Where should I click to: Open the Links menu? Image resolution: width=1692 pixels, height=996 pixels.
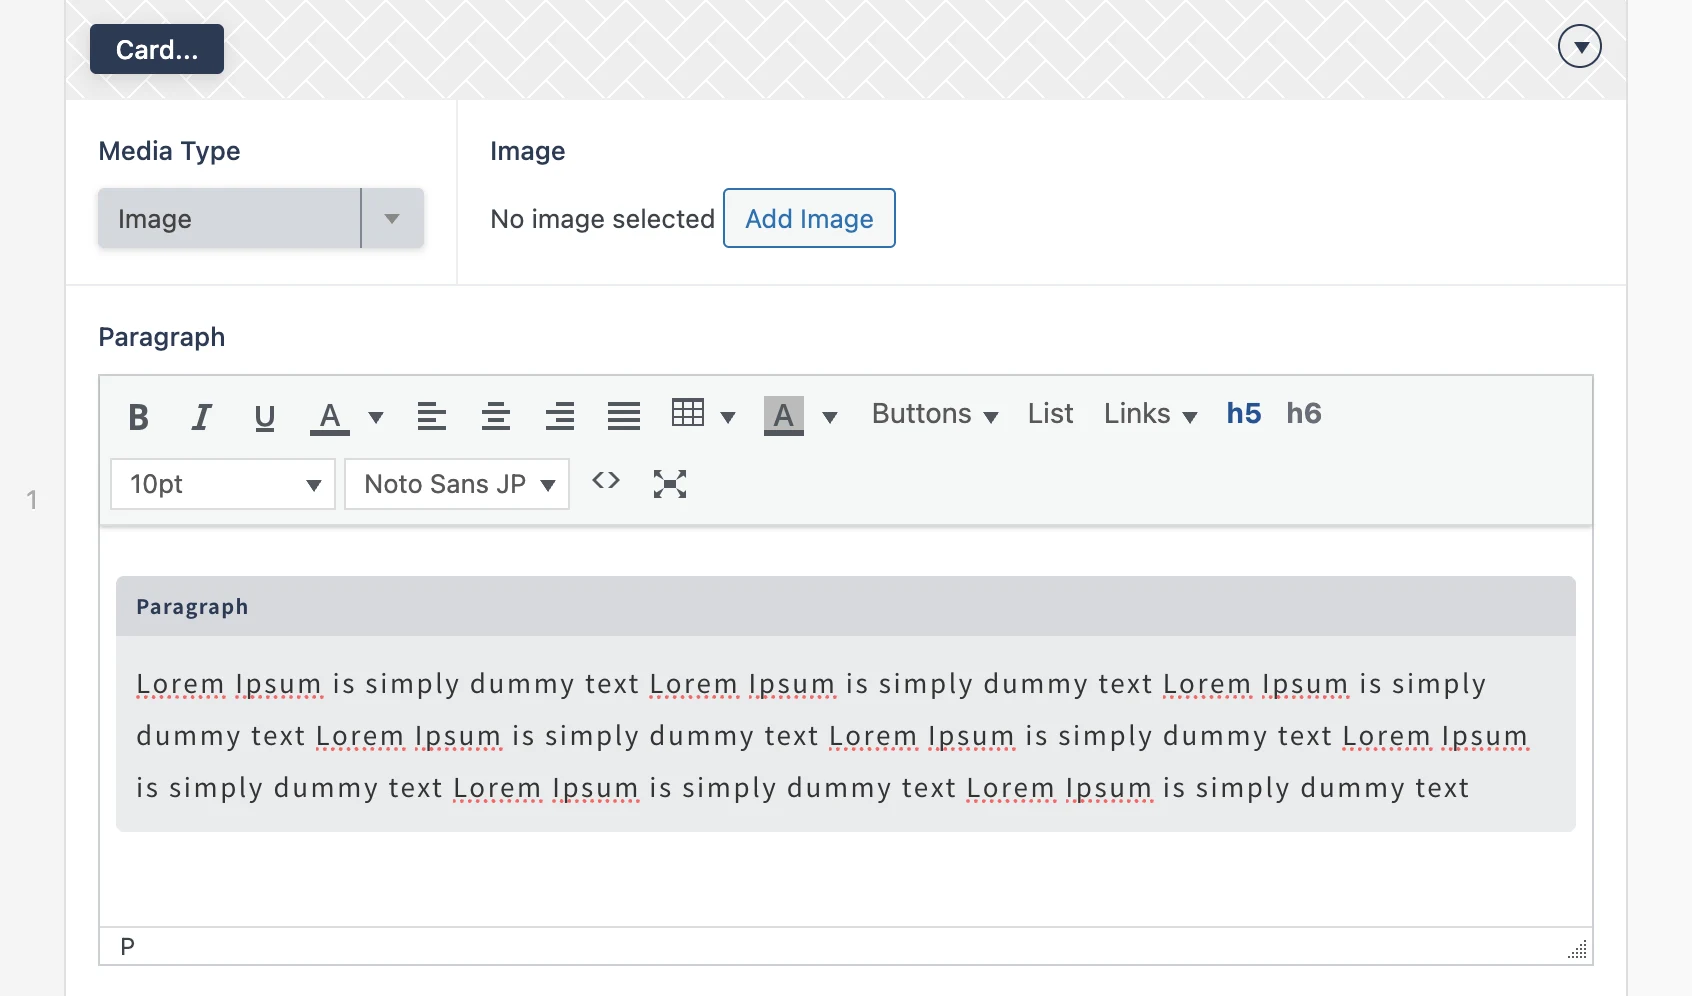1149,414
